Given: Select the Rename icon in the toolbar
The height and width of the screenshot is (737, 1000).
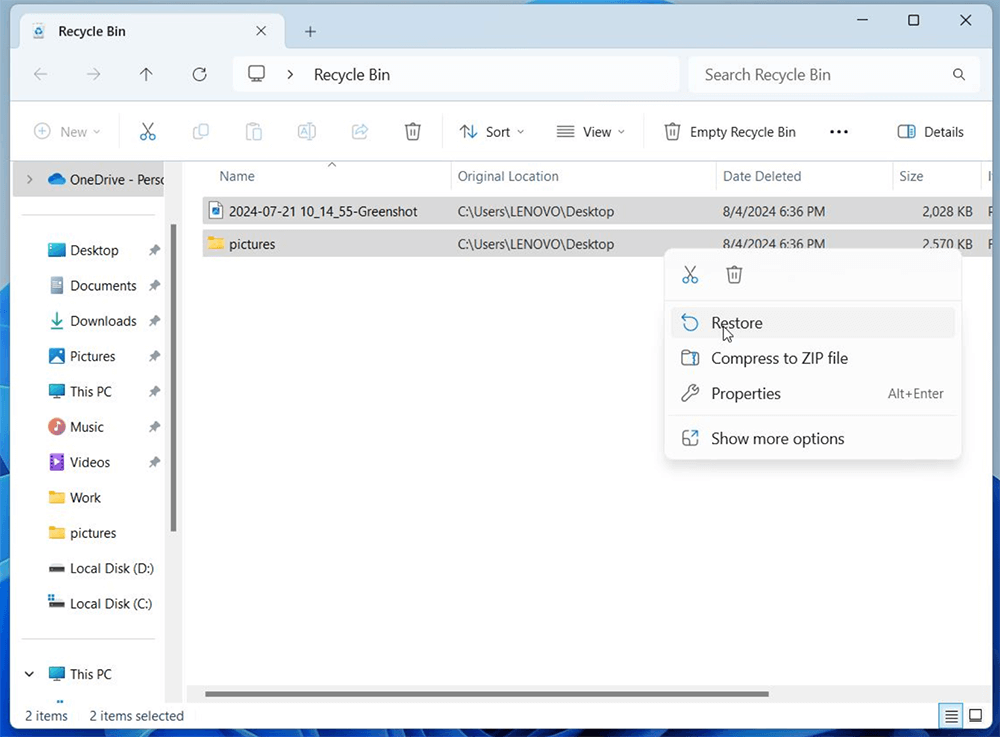Looking at the screenshot, I should coord(306,131).
